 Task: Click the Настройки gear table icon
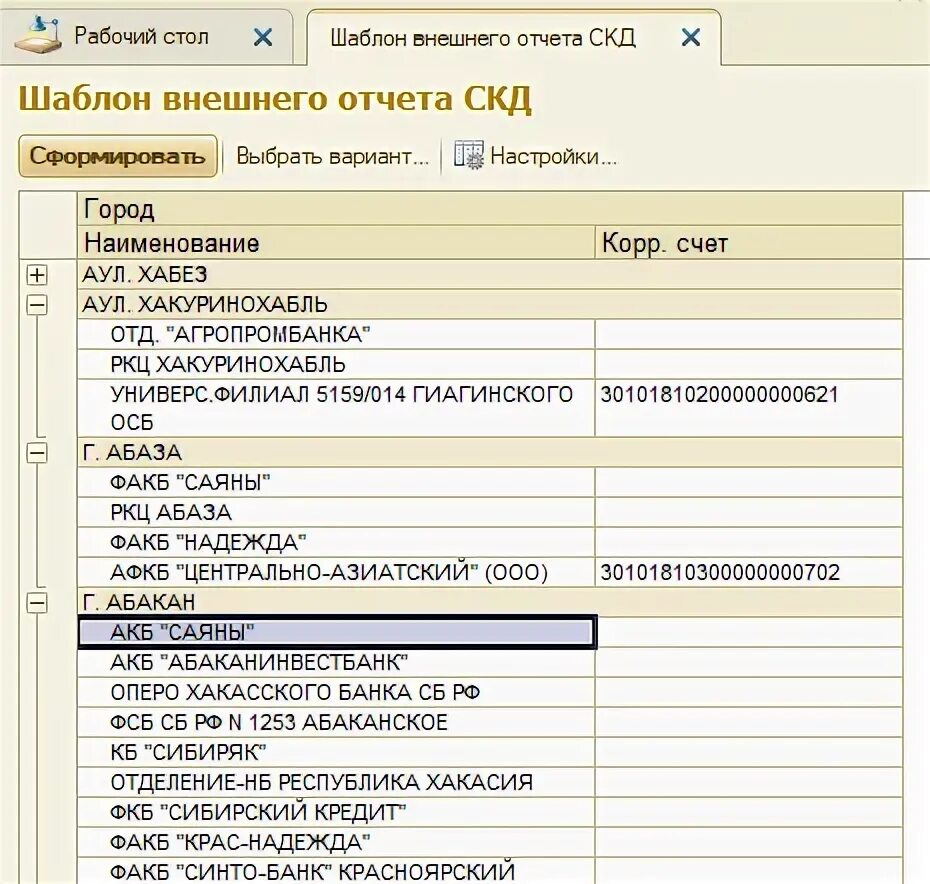tap(469, 155)
